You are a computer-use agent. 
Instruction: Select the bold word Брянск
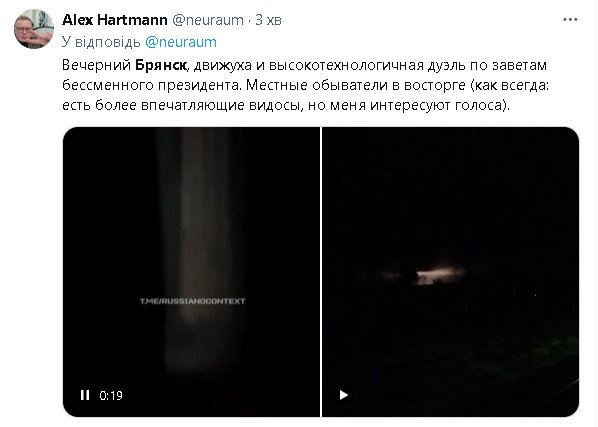(x=161, y=65)
